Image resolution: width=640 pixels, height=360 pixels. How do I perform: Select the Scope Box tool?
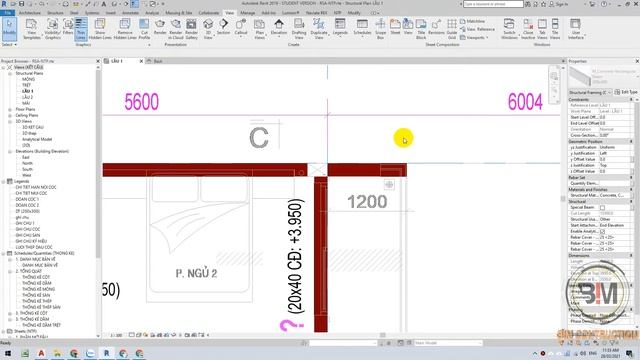[380, 29]
